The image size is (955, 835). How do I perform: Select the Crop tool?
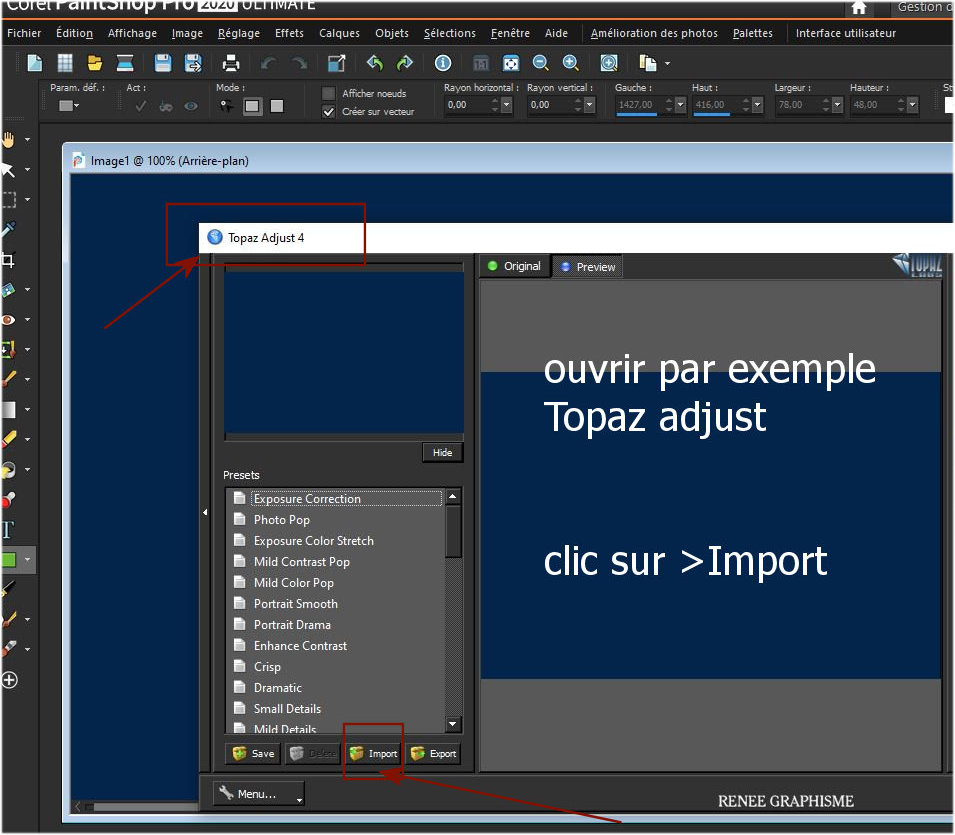pos(9,259)
